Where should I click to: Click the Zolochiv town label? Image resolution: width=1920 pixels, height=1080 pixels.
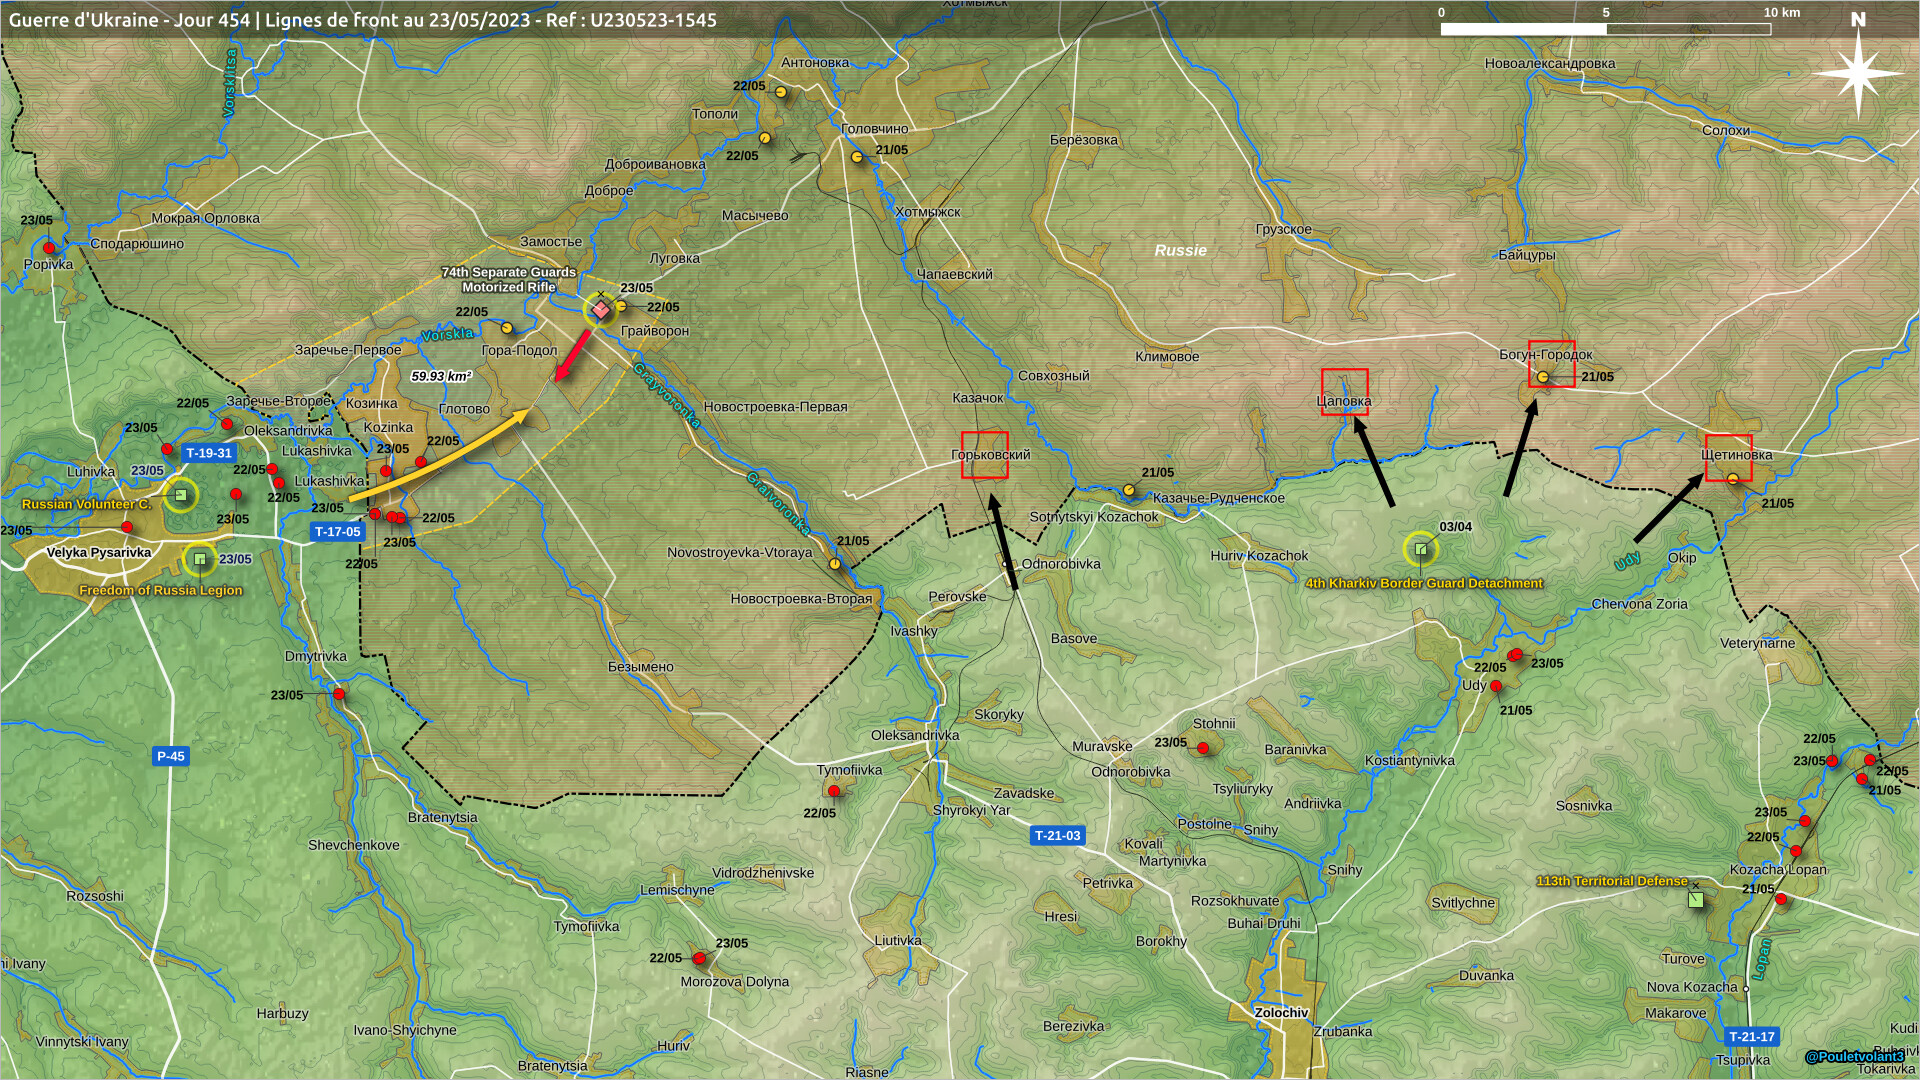point(1281,1013)
